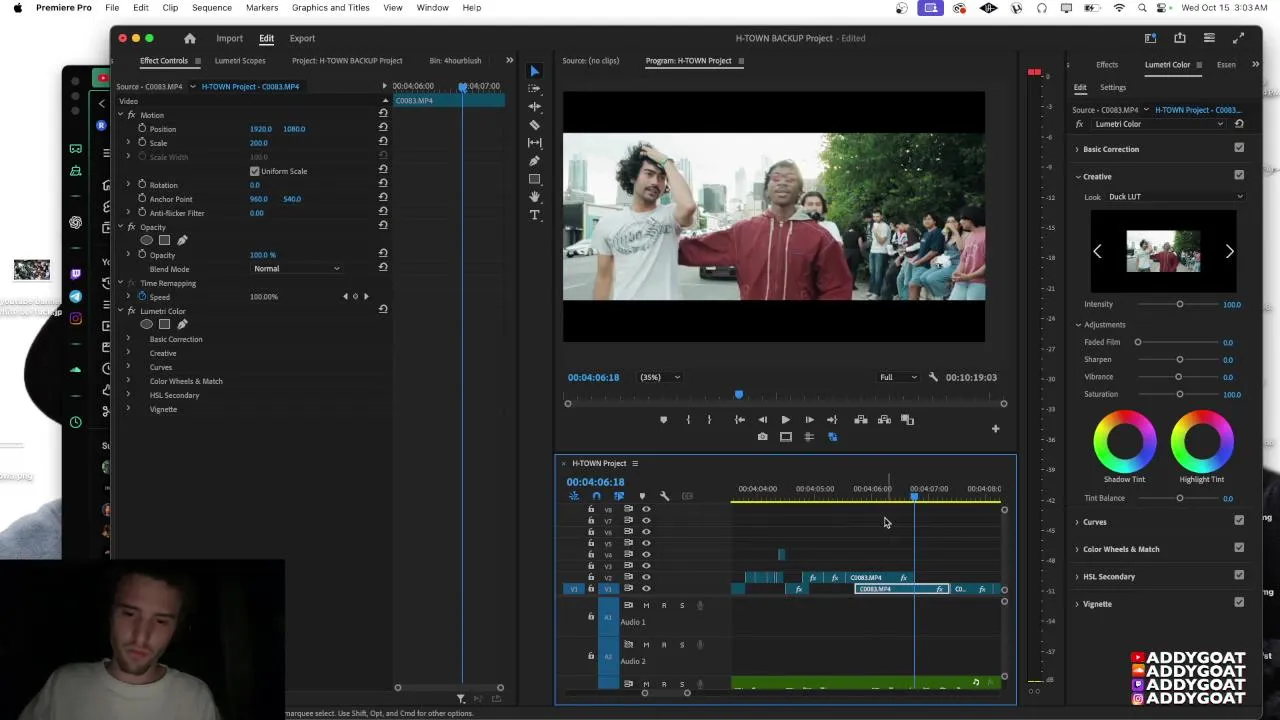The image size is (1280, 720).
Task: Open the Program monitor zoom level dropdown
Action: [660, 377]
